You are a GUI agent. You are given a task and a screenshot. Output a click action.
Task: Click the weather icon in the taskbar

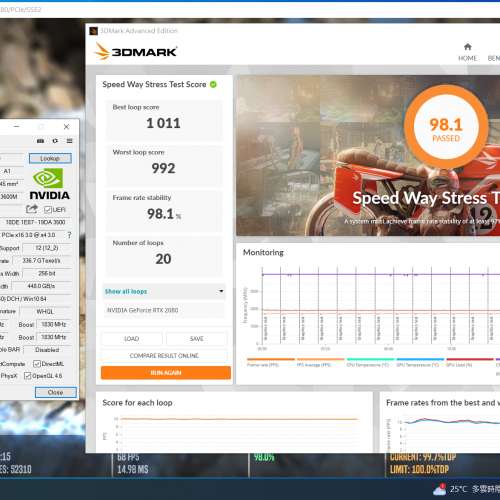(439, 489)
